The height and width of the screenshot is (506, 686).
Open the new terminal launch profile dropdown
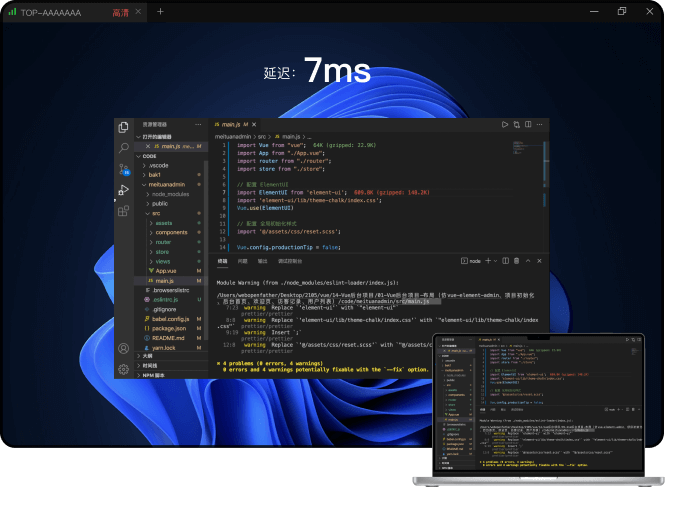[493, 260]
